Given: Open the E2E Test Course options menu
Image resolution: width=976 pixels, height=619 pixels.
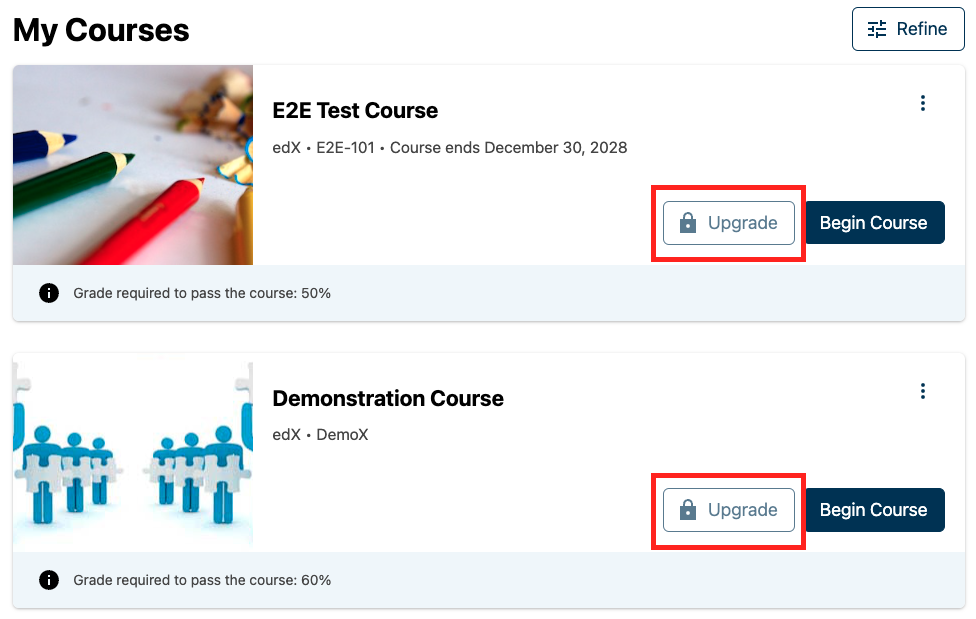Looking at the screenshot, I should click(x=922, y=103).
